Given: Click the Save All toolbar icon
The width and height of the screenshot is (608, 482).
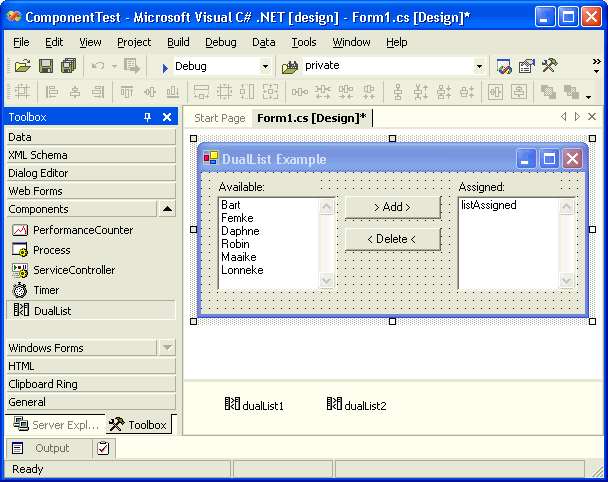Looking at the screenshot, I should pyautogui.click(x=69, y=66).
